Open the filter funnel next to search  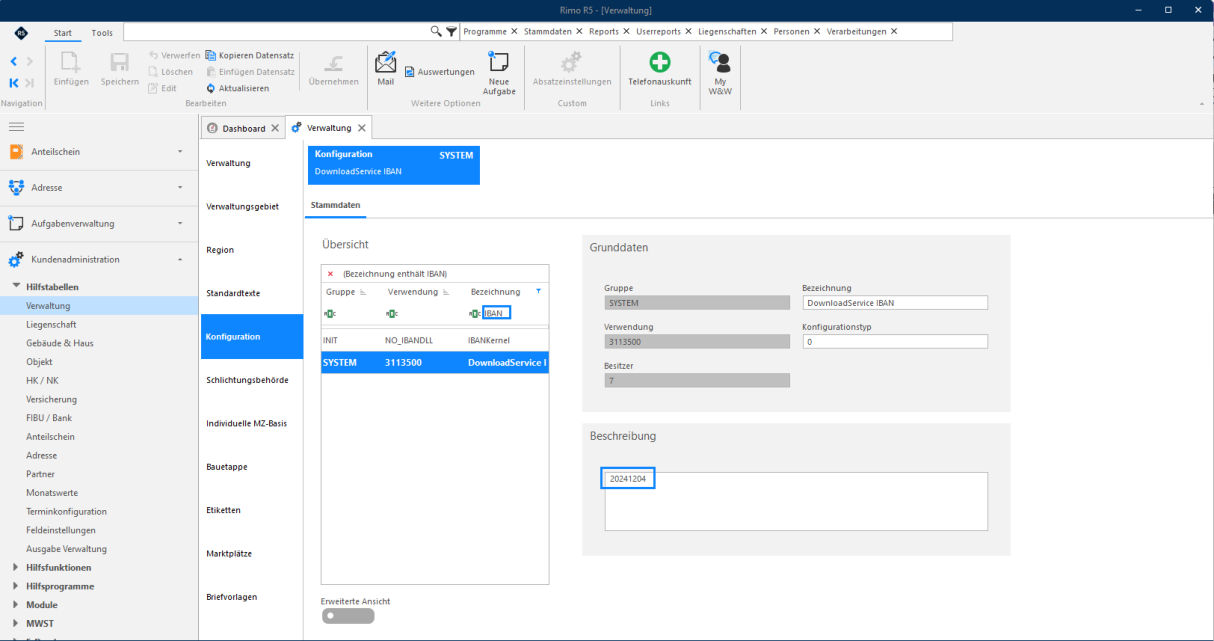click(451, 31)
